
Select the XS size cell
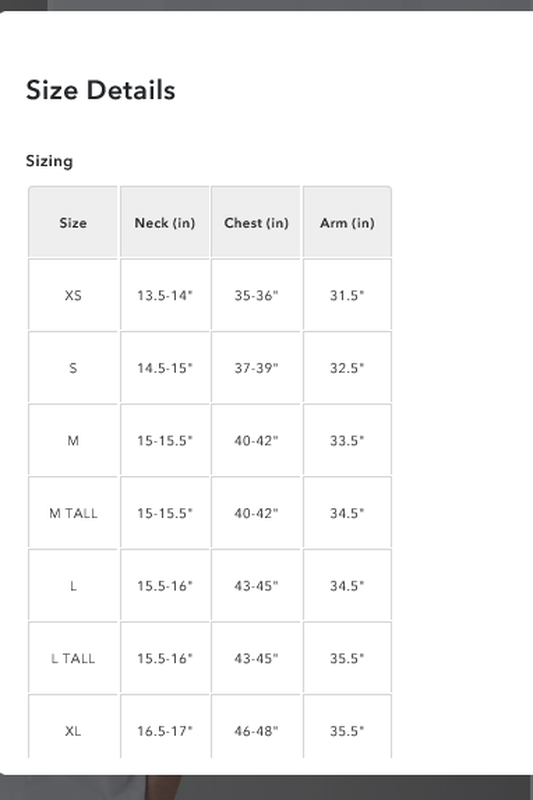click(73, 295)
